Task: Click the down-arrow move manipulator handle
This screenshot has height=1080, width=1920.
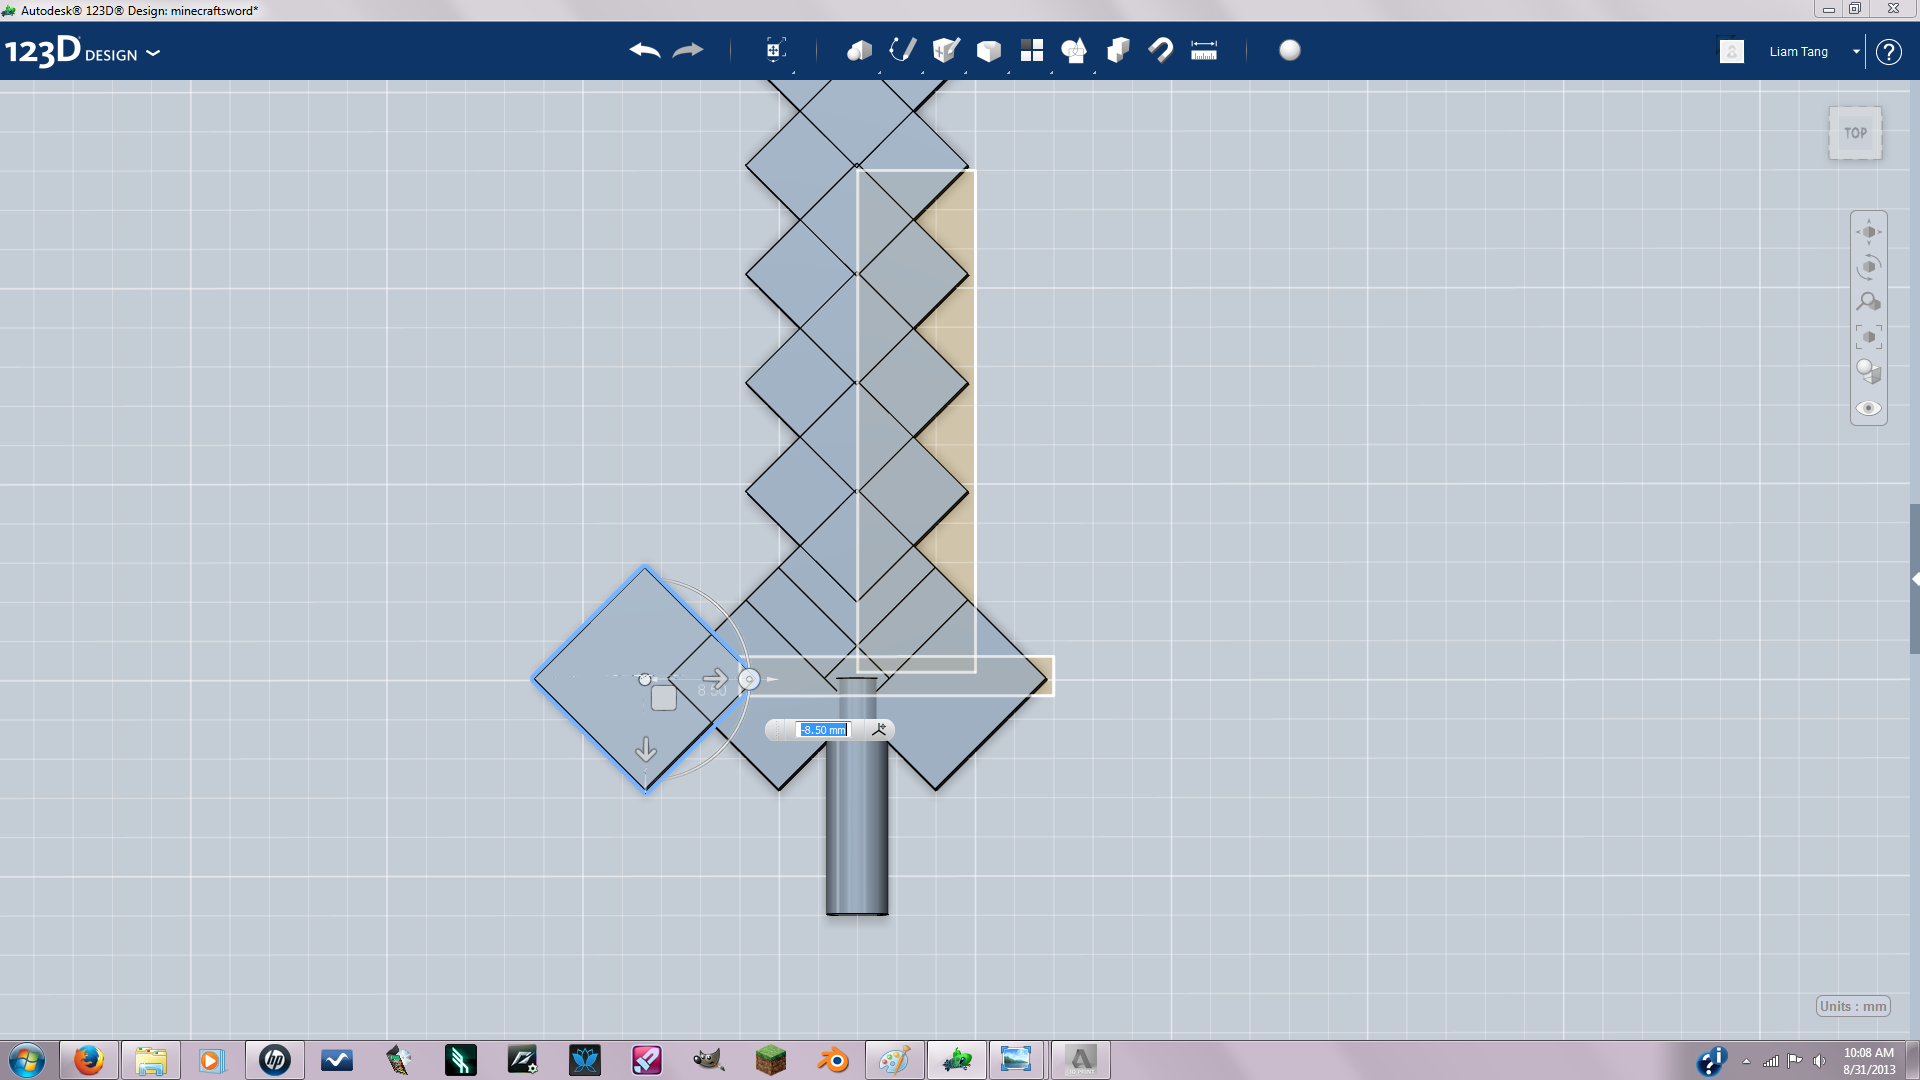Action: [646, 749]
